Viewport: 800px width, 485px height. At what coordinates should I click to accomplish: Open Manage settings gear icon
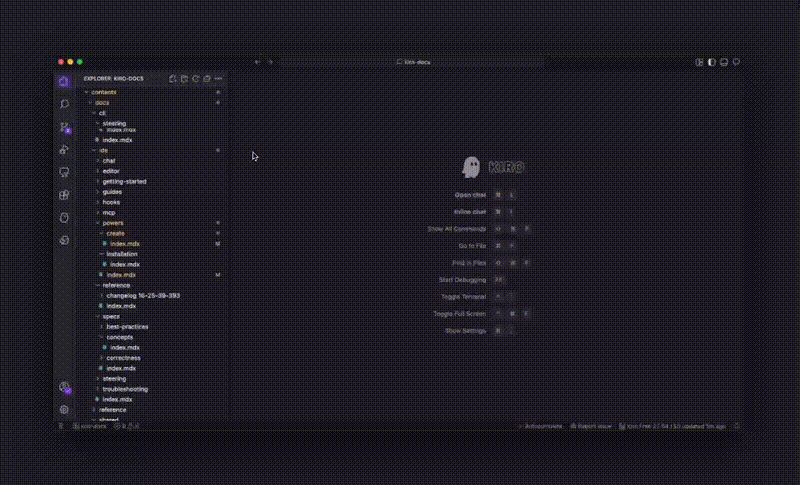click(64, 410)
